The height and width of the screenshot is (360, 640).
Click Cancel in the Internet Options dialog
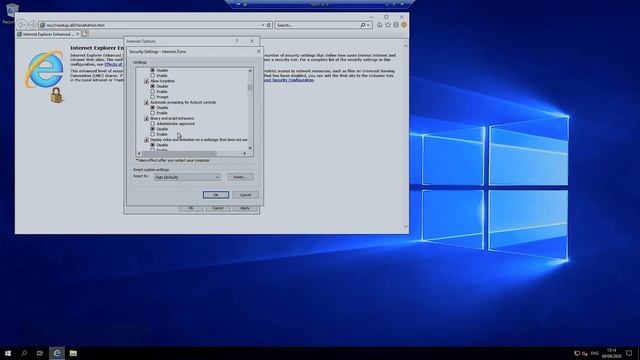[218, 208]
